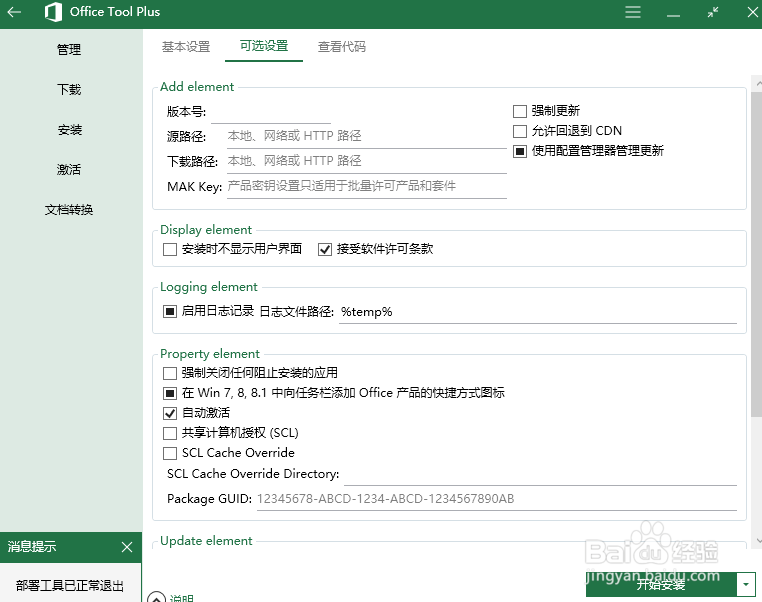Uncheck 接受软件许可条款 checkbox
Viewport: 762px width, 602px height.
coord(325,249)
